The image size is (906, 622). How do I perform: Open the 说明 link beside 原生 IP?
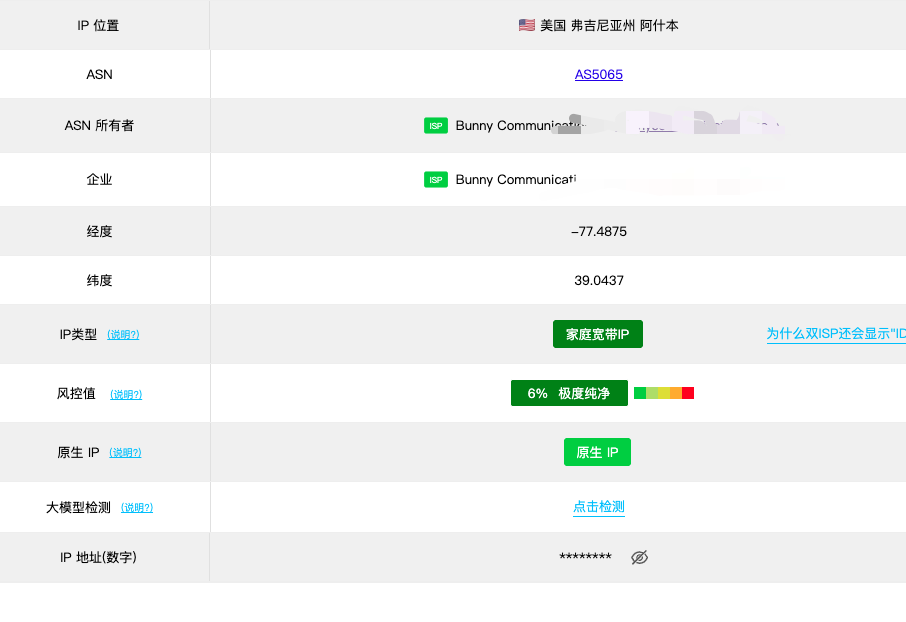click(125, 453)
